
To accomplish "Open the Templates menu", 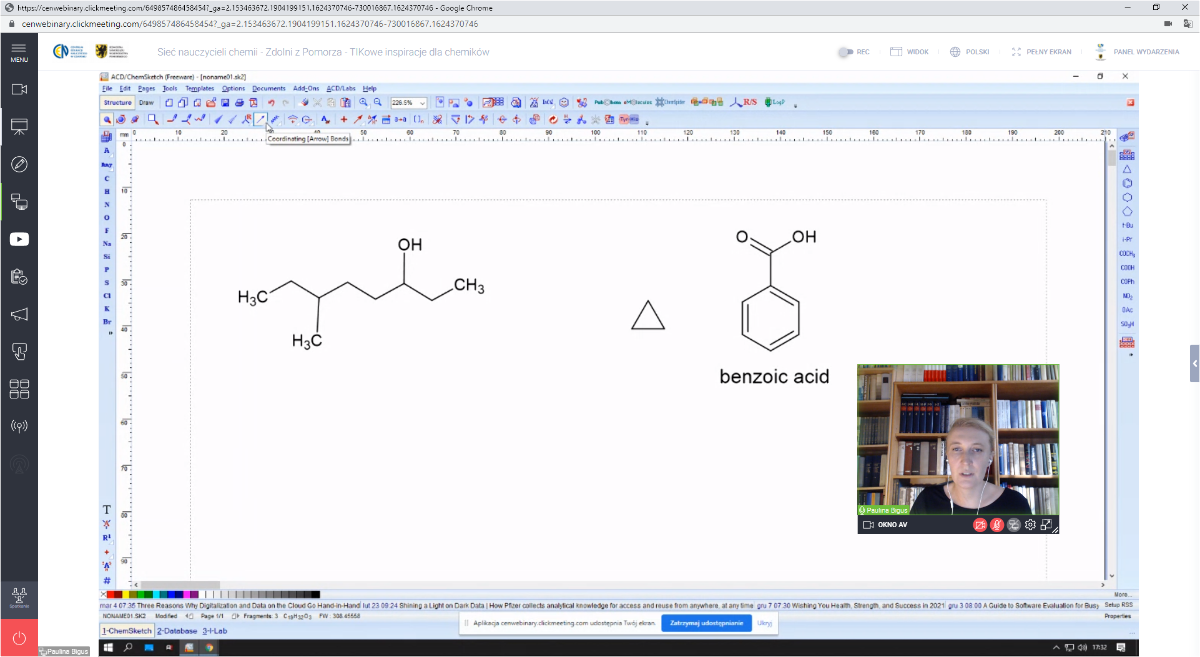I will coord(199,88).
